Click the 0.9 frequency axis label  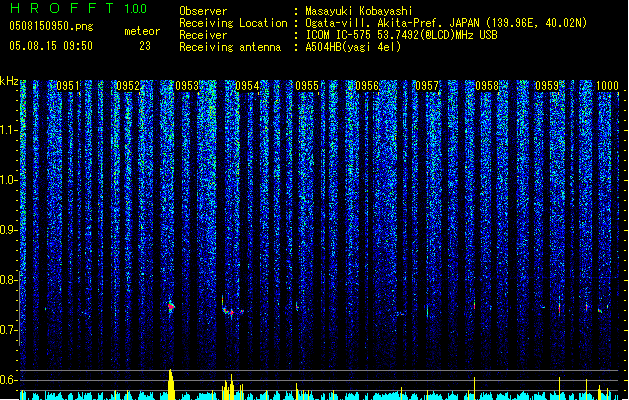[x=9, y=230]
